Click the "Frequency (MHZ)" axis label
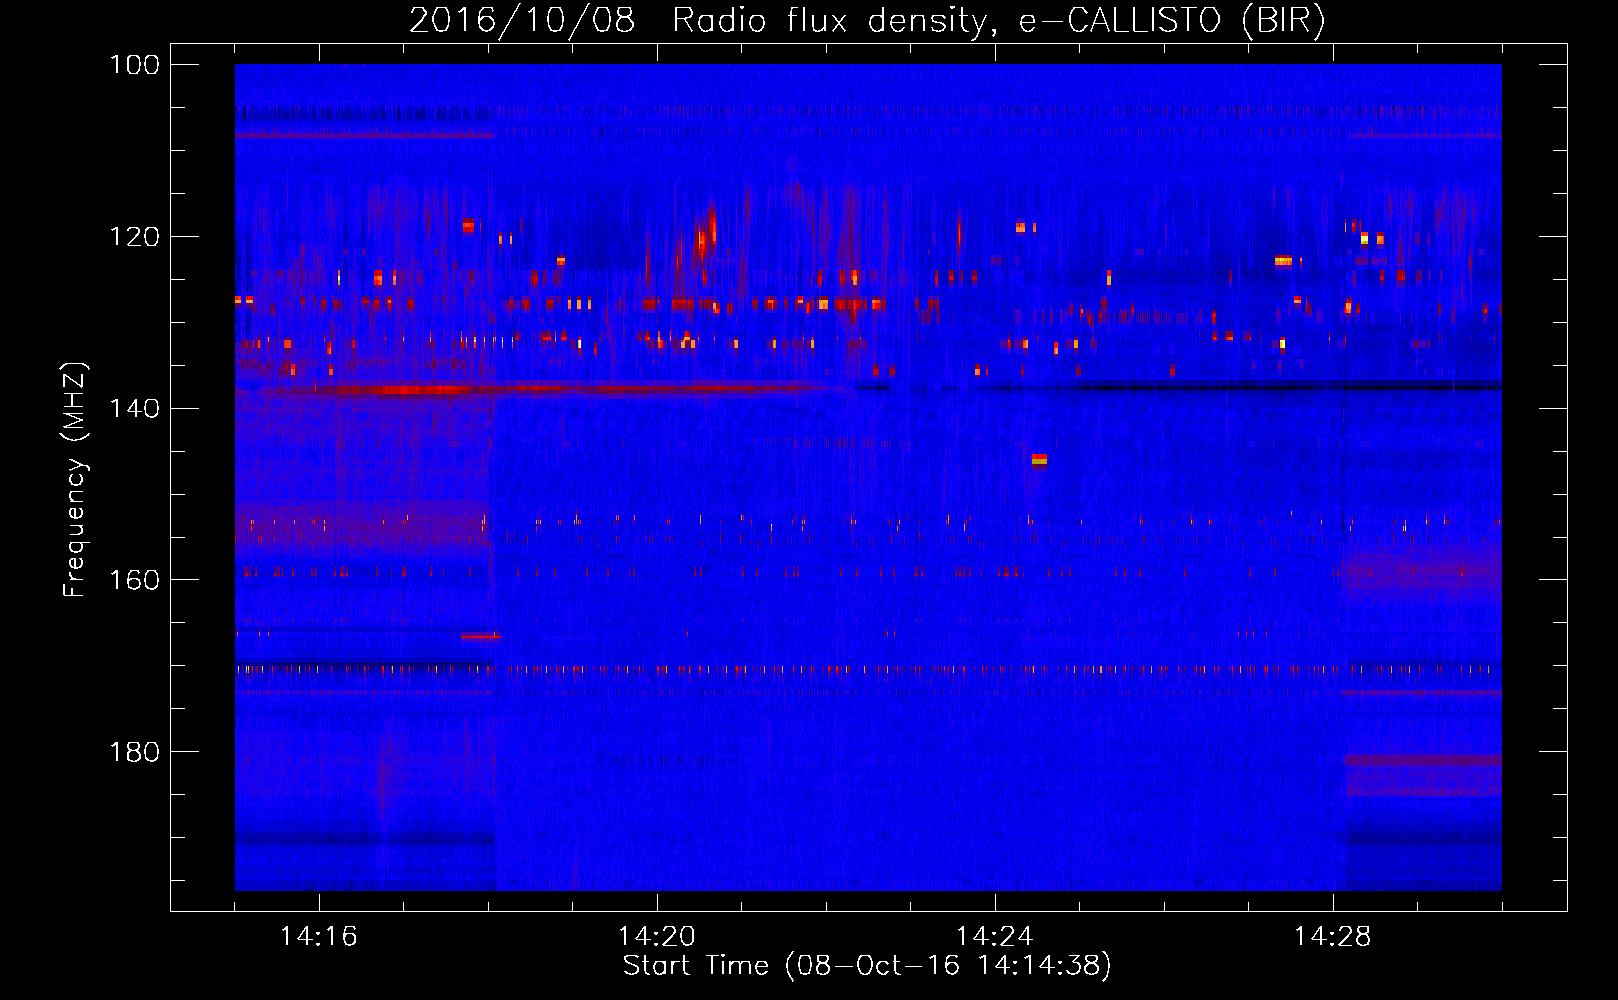The height and width of the screenshot is (1000, 1618). pyautogui.click(x=75, y=480)
